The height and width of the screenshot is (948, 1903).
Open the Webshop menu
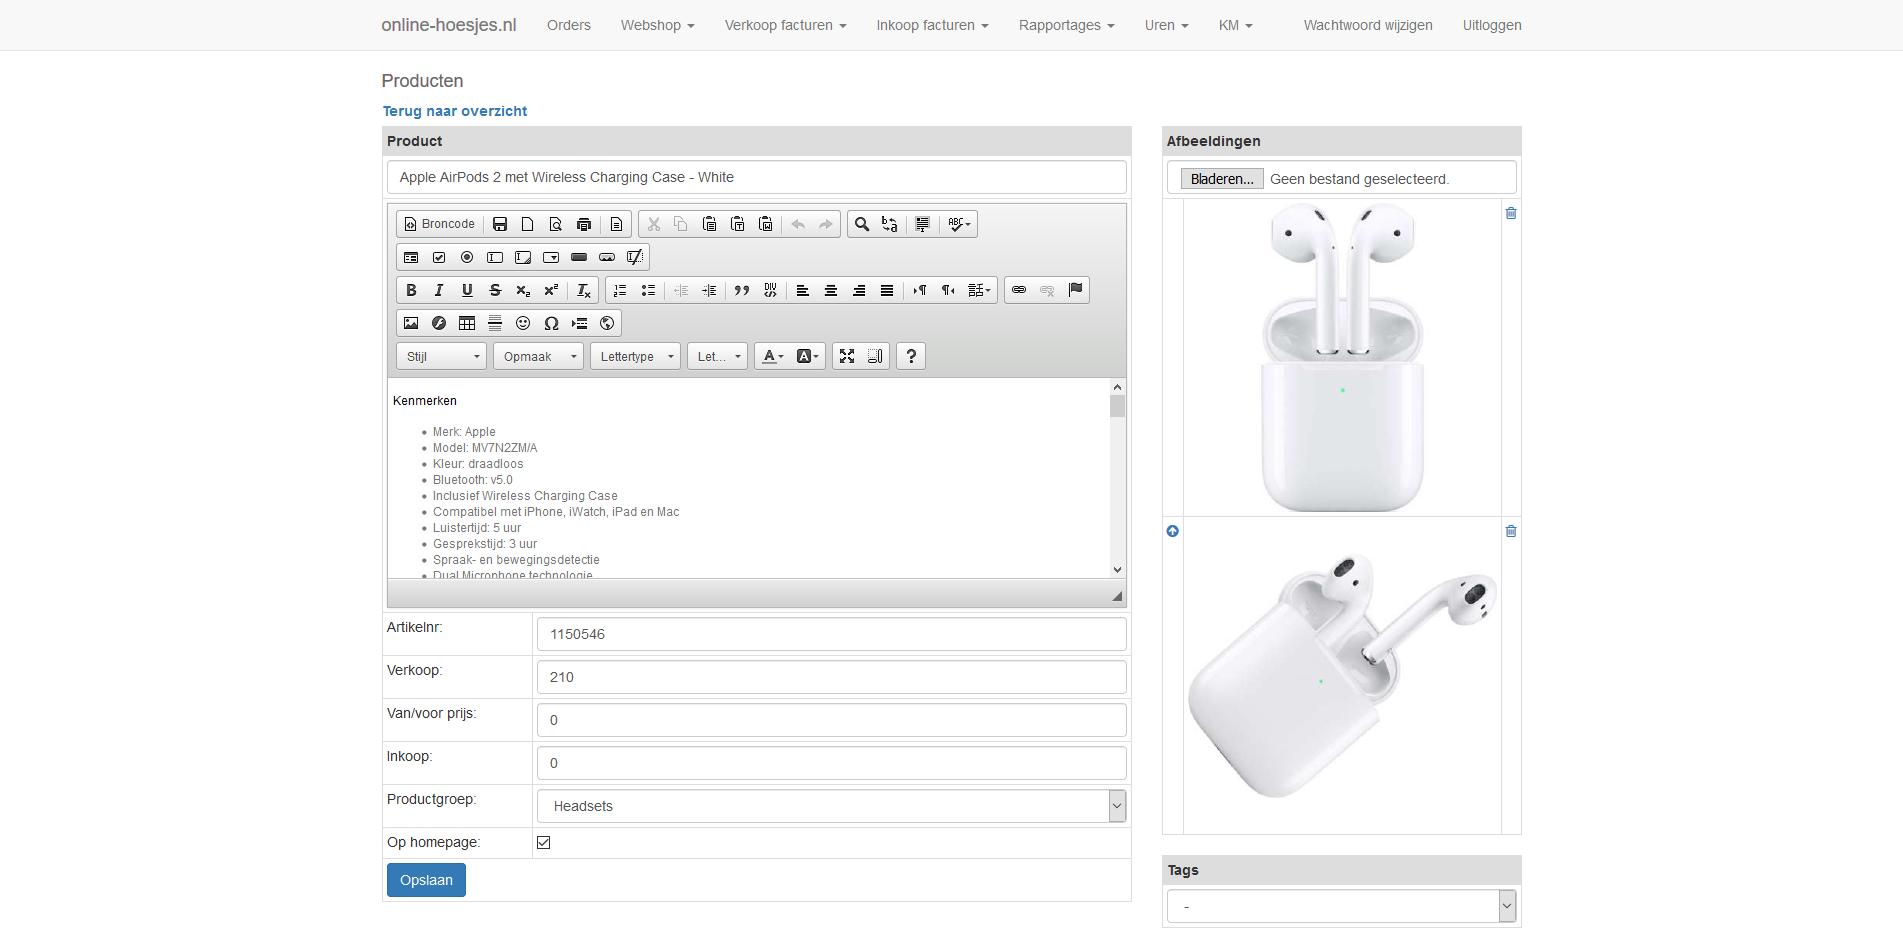click(658, 25)
